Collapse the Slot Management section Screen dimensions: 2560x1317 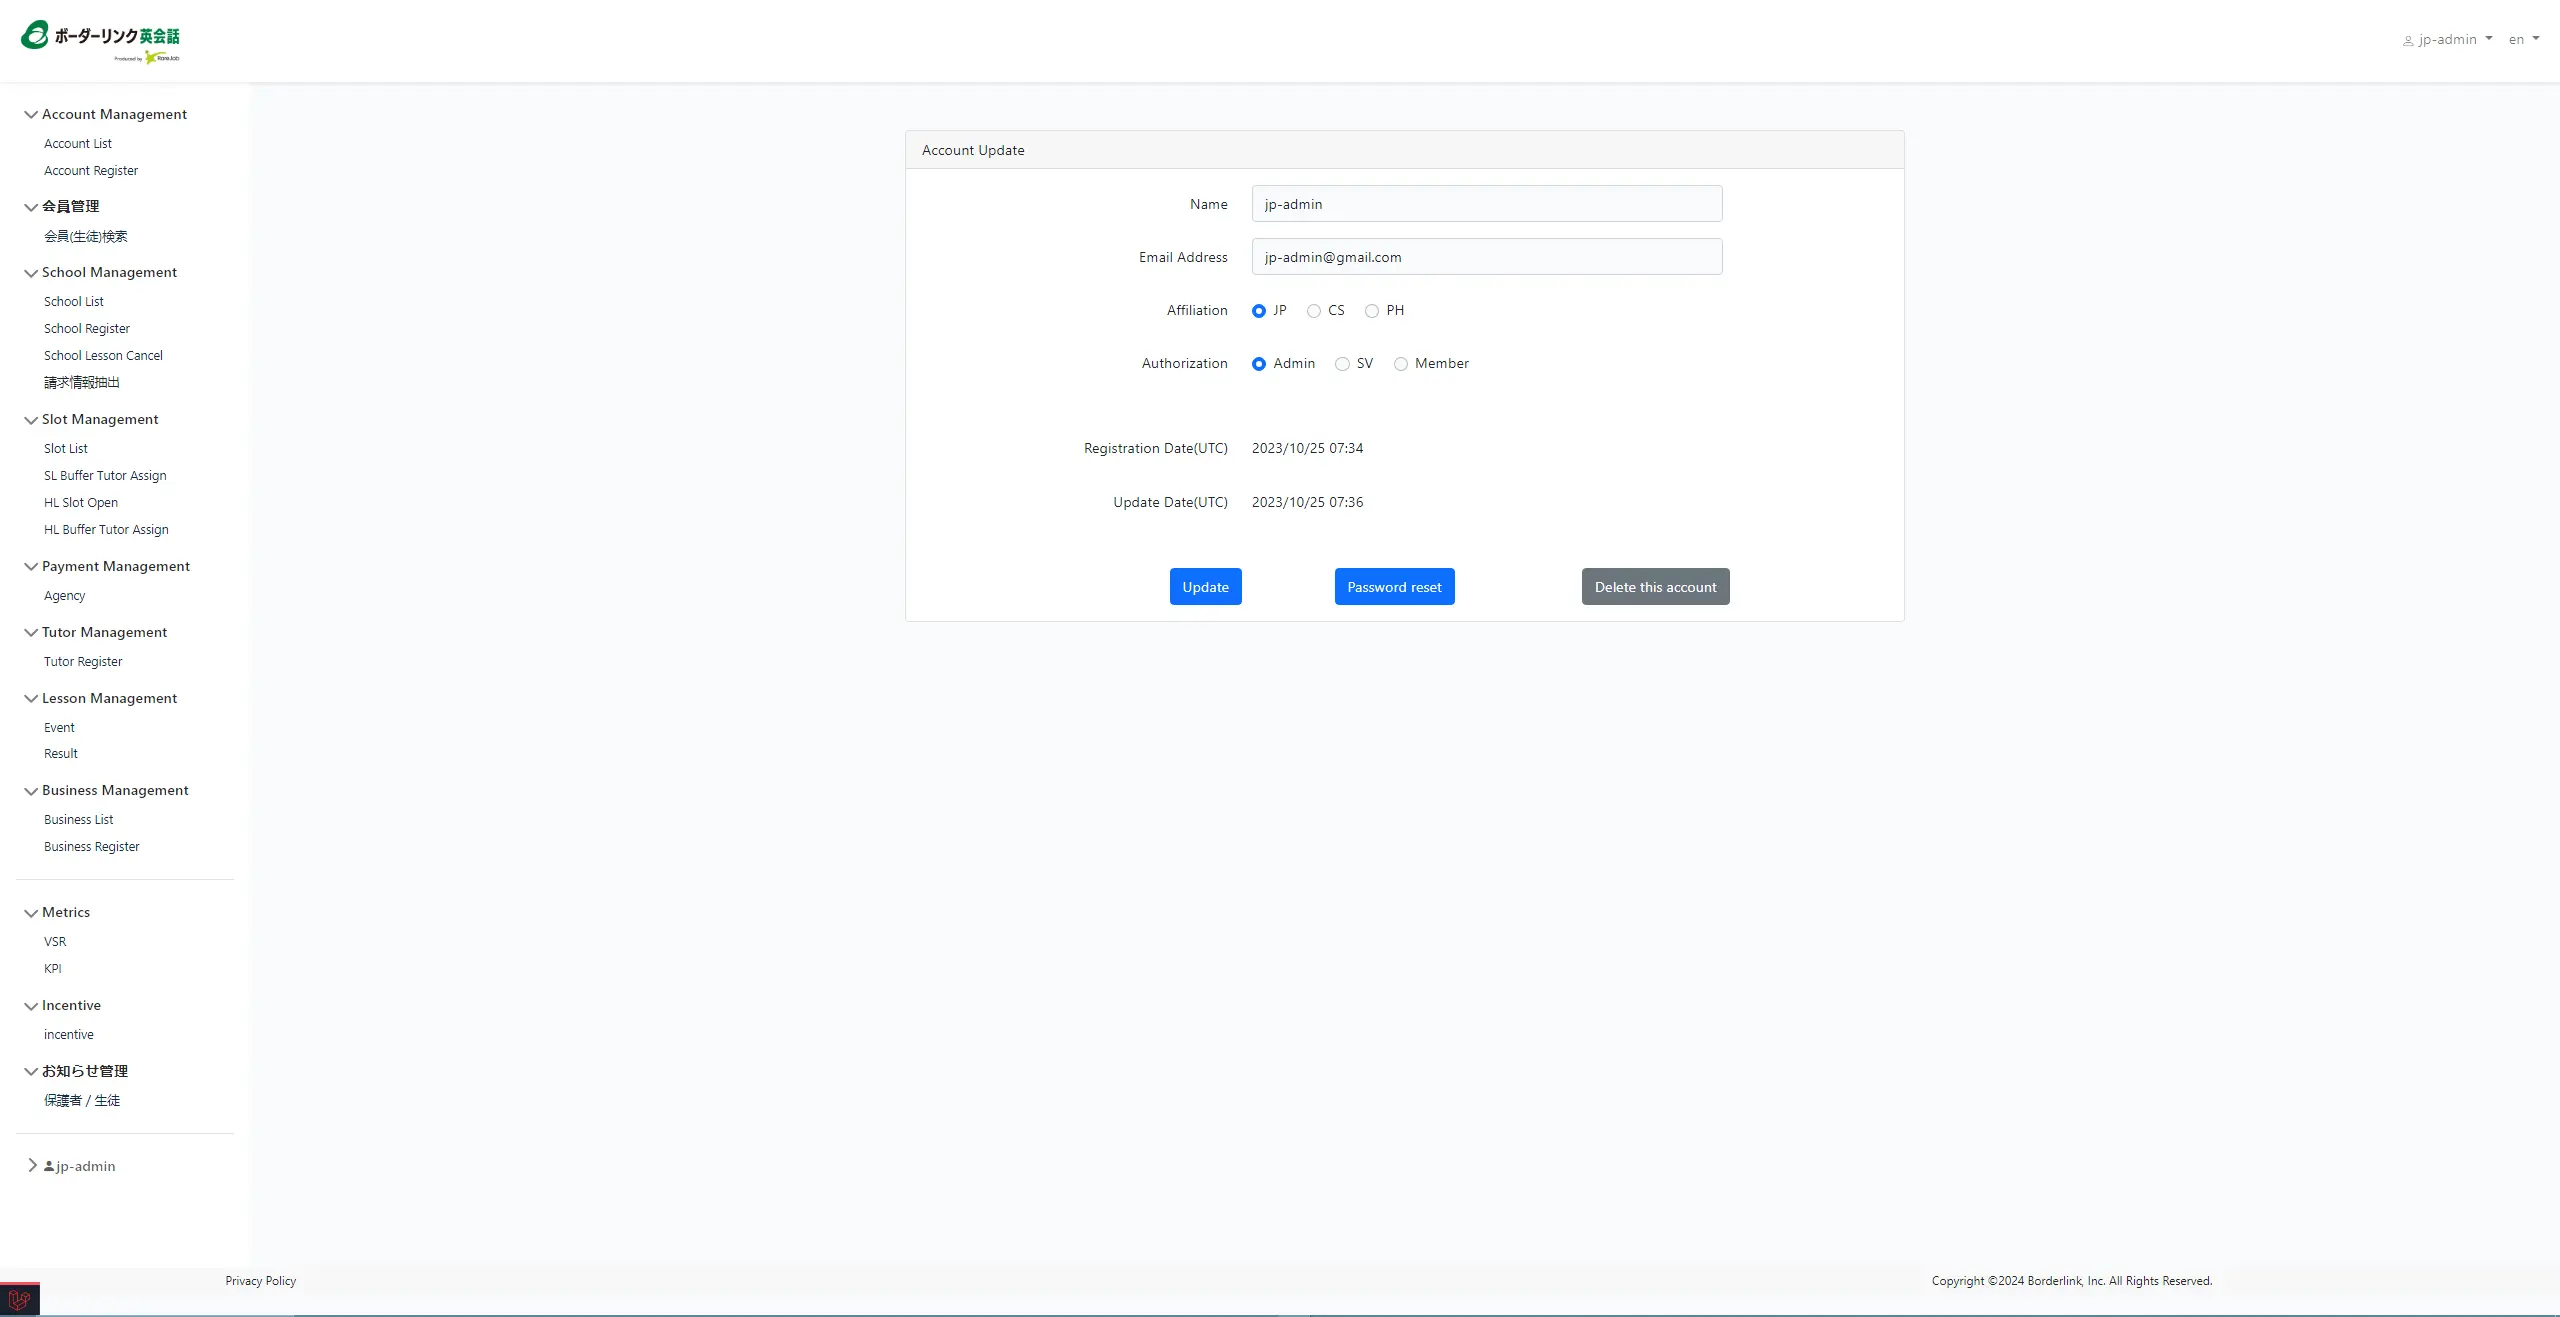tap(31, 420)
